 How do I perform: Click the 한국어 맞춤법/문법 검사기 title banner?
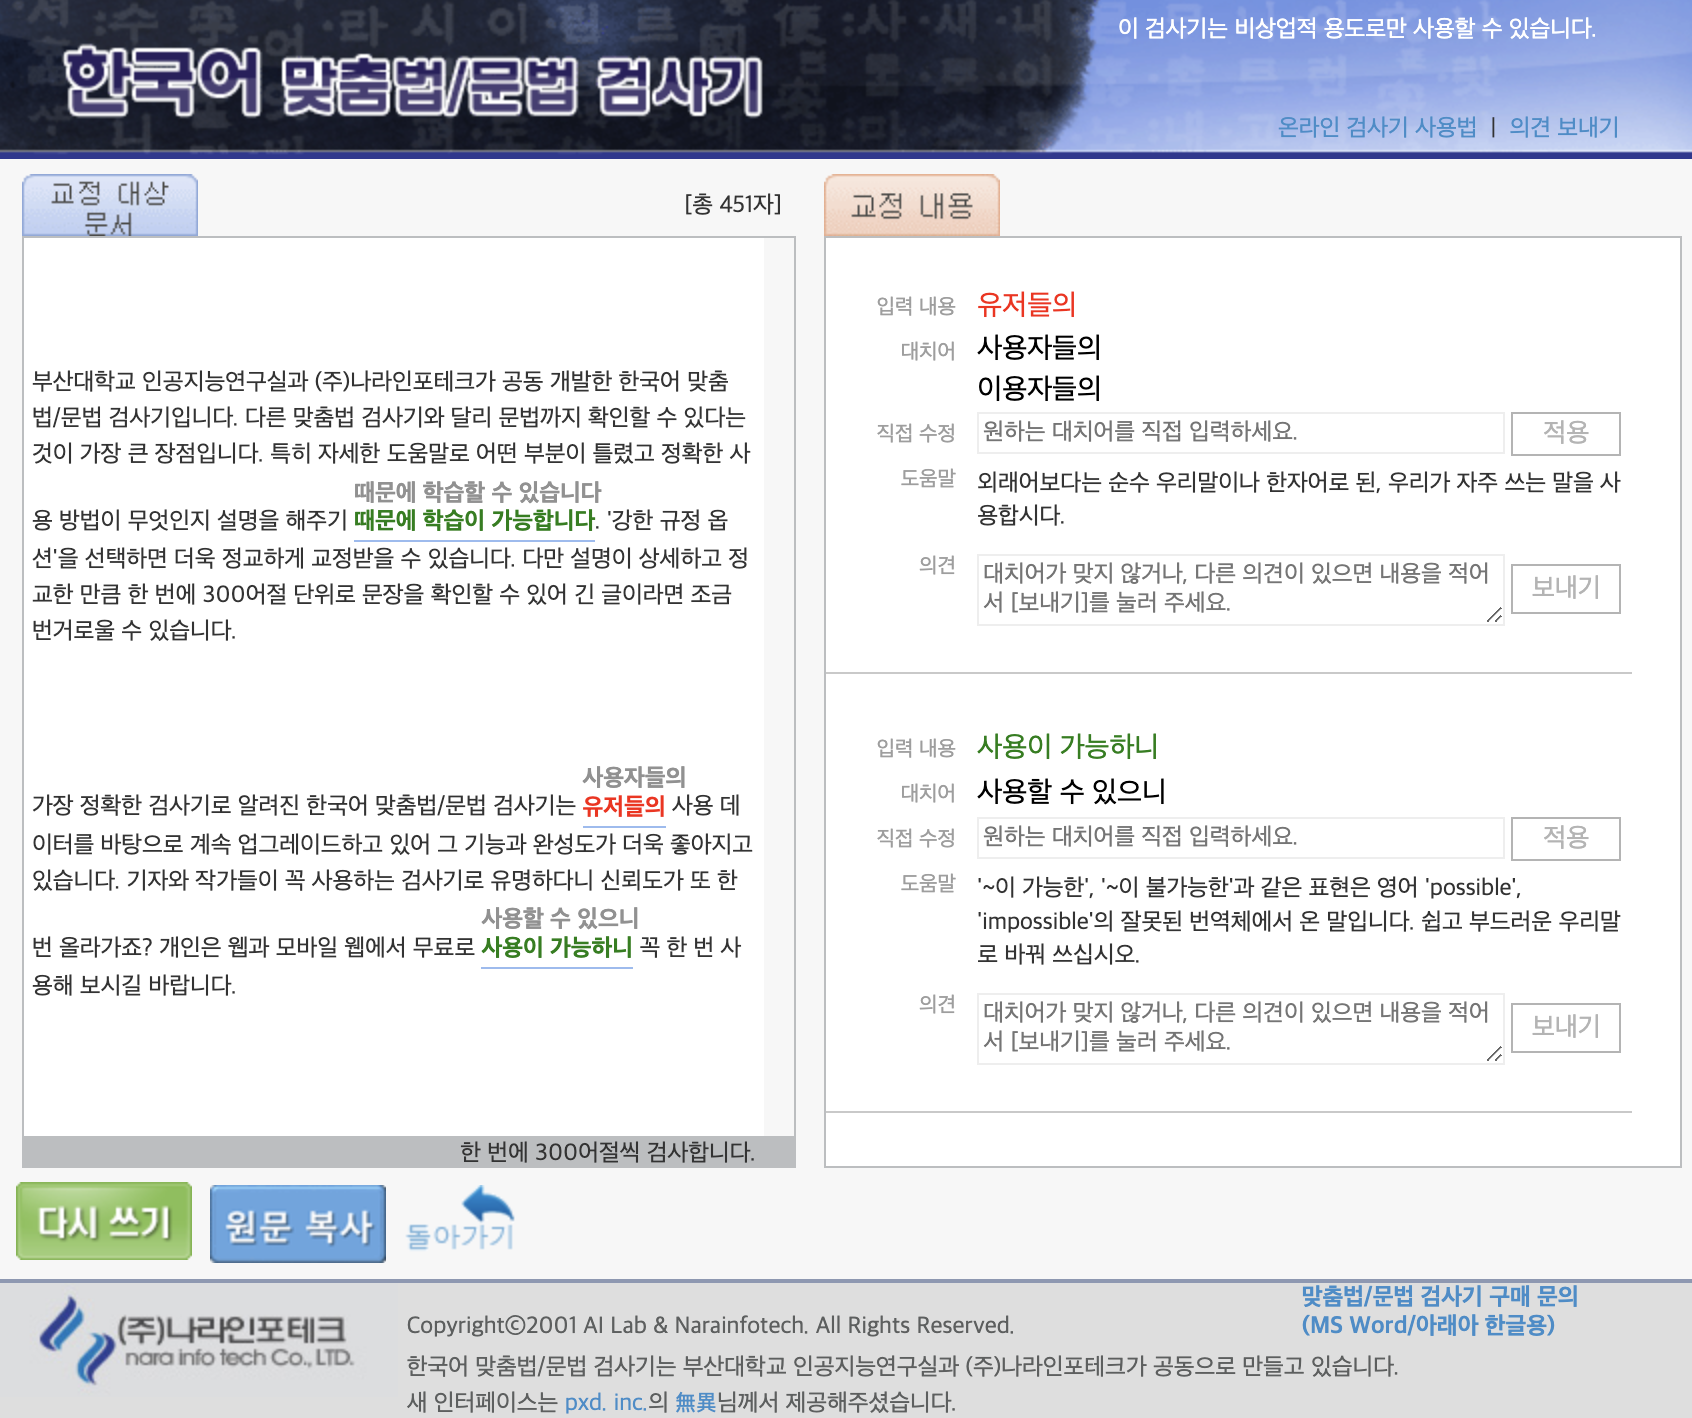point(413,83)
